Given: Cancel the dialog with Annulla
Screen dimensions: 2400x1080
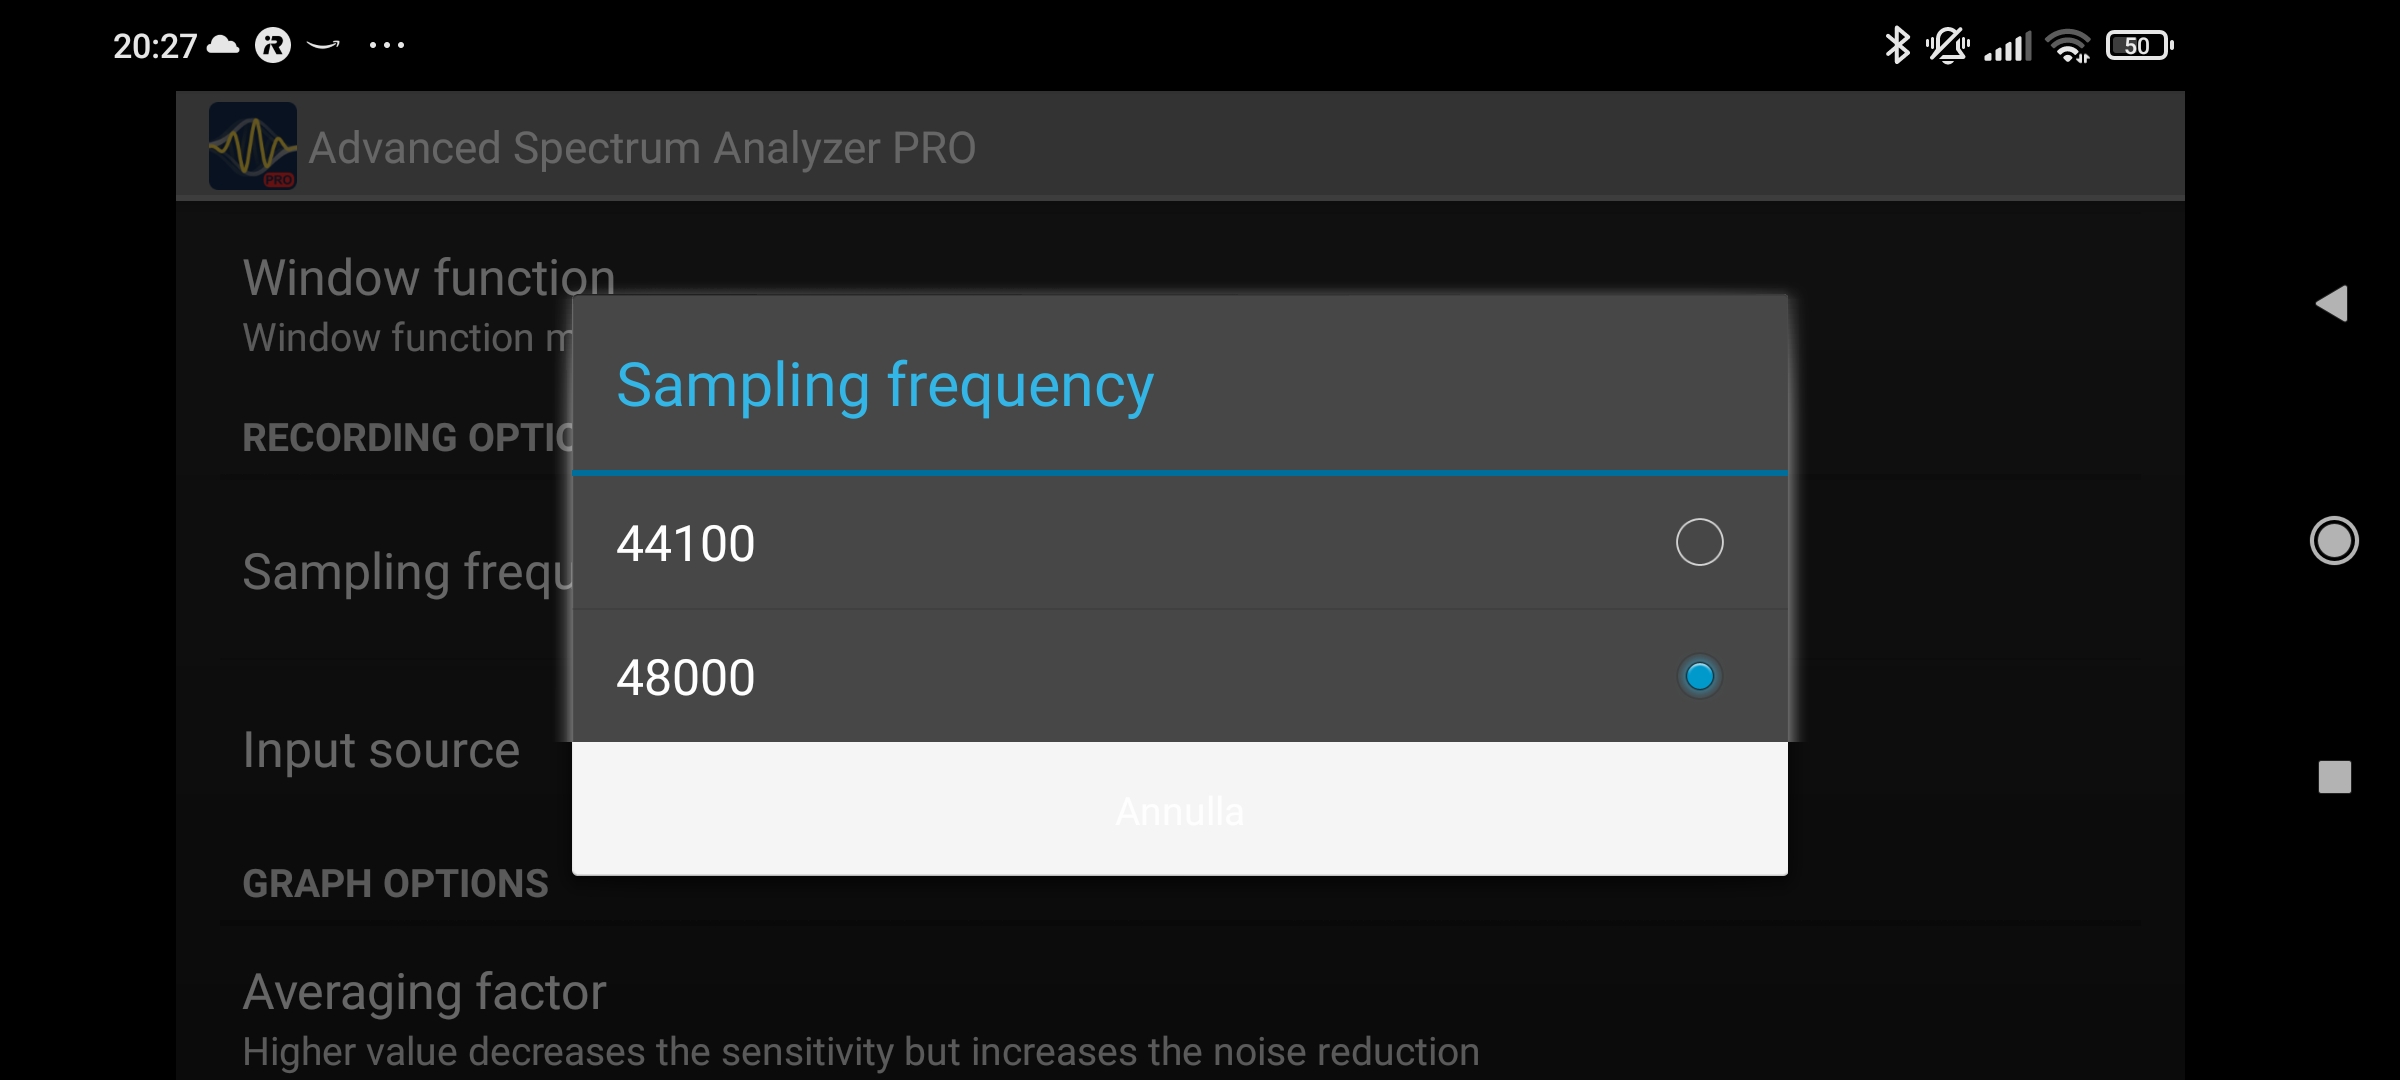Looking at the screenshot, I should coord(1180,809).
